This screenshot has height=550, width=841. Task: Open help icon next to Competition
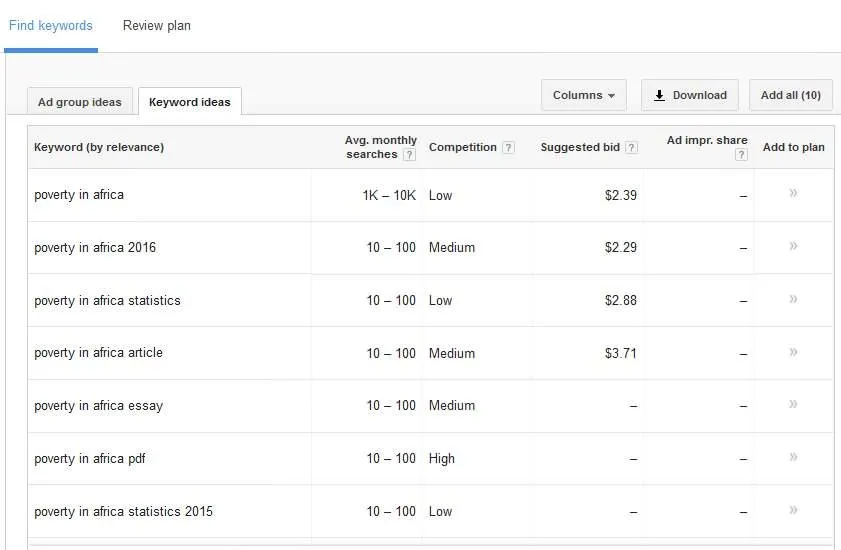click(508, 148)
